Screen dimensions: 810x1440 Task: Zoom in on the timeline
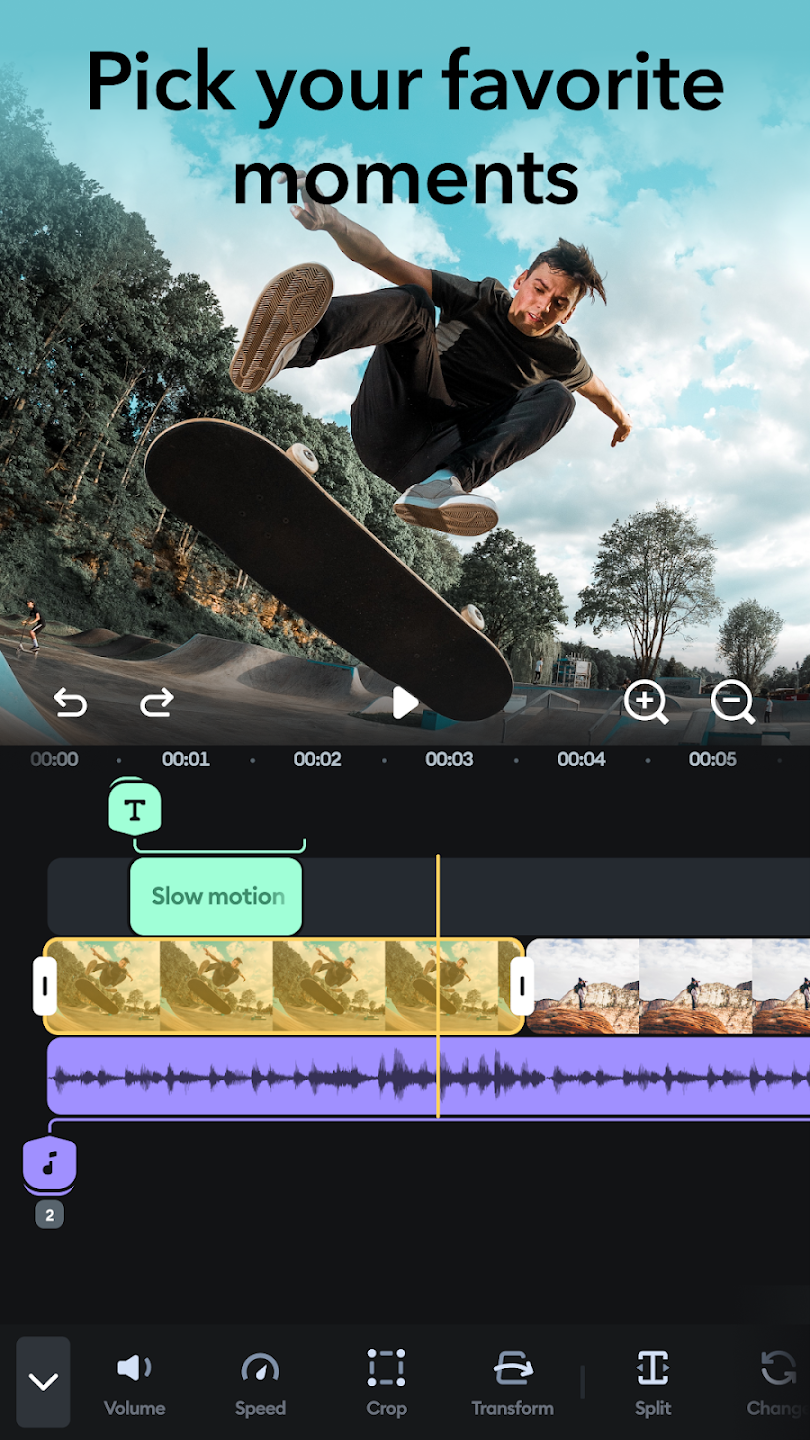pyautogui.click(x=647, y=703)
